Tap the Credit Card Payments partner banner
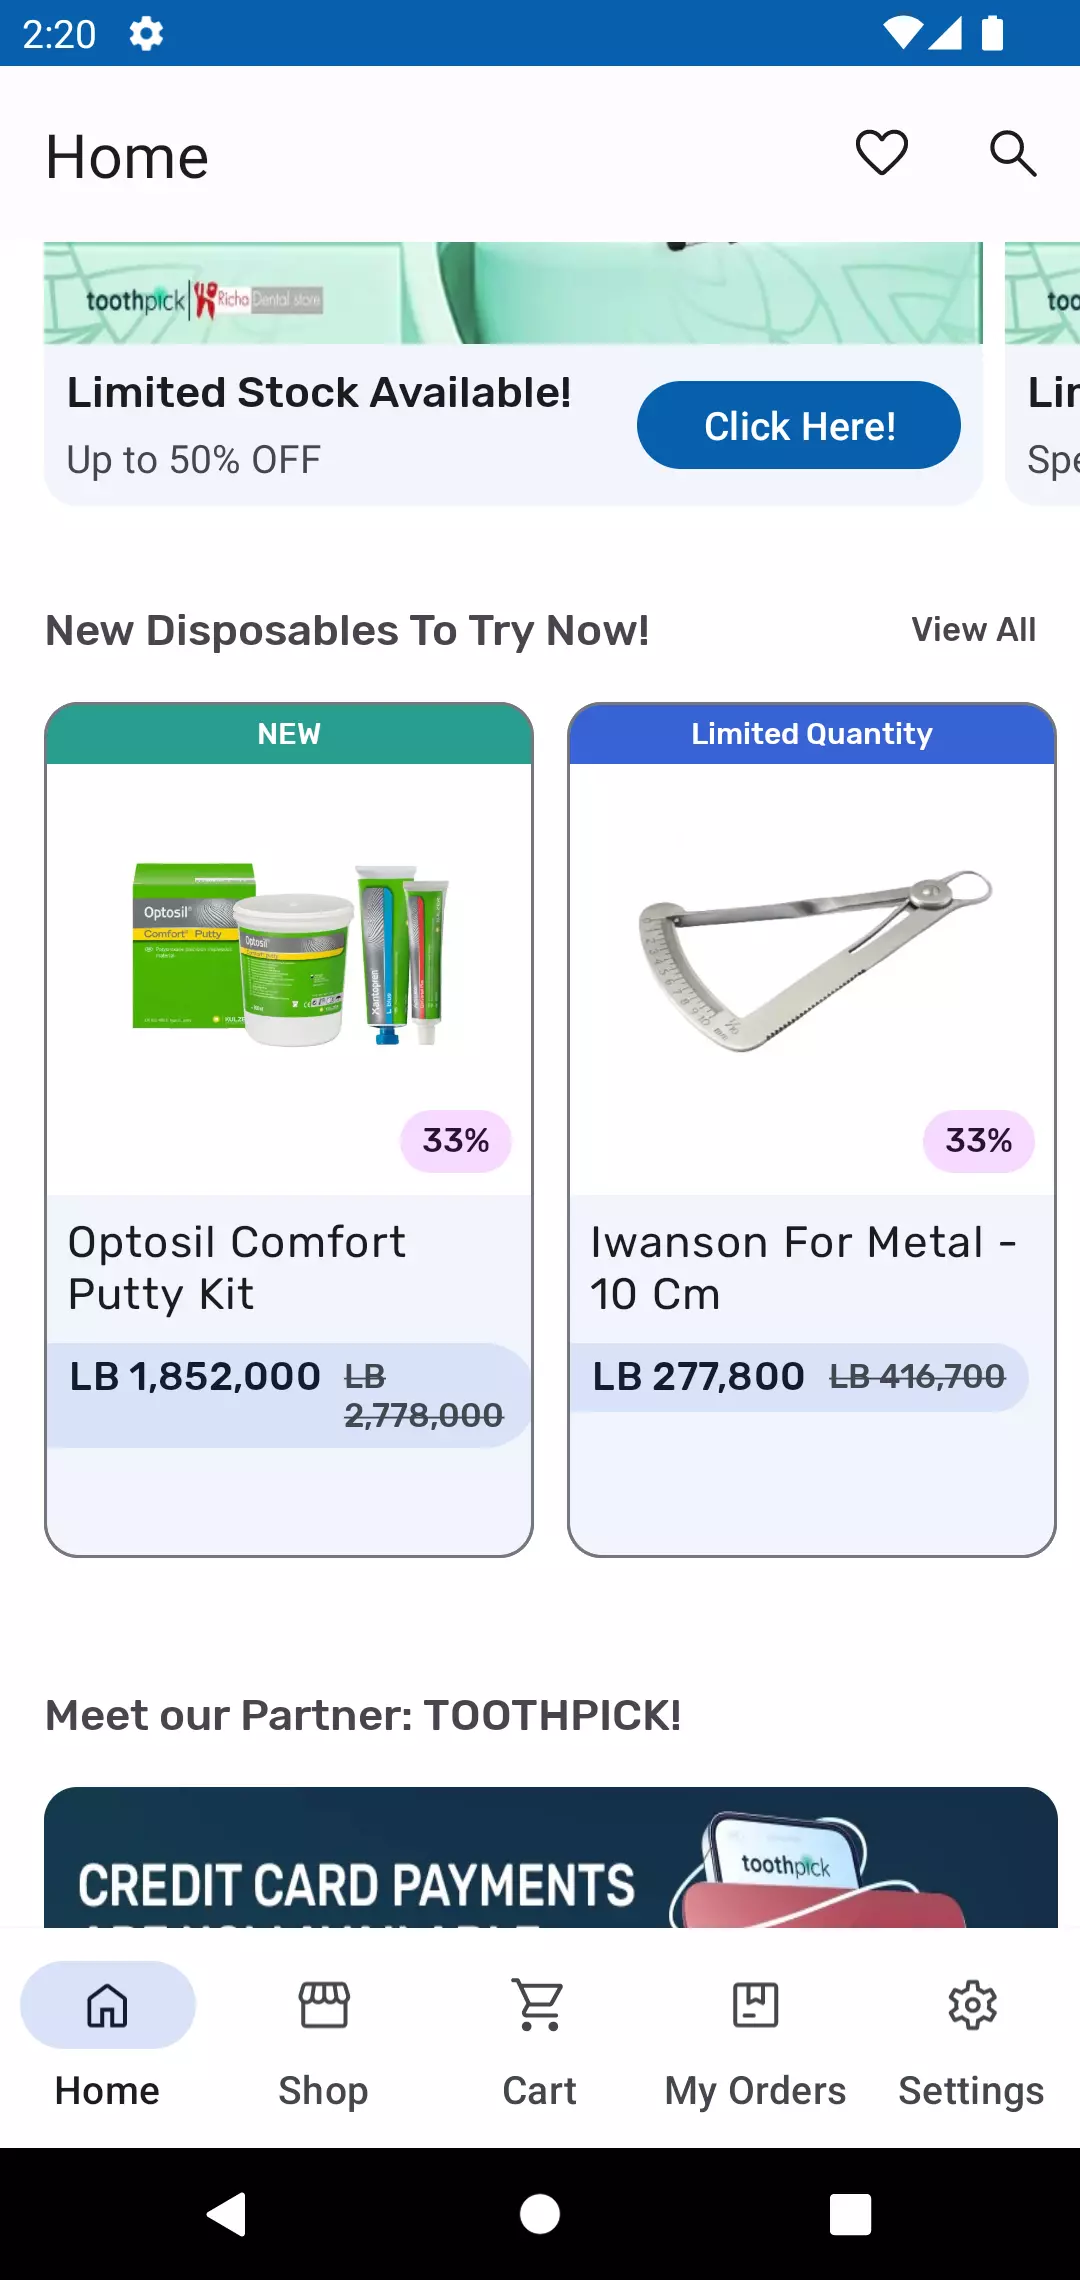Image resolution: width=1080 pixels, height=2280 pixels. coord(550,1860)
